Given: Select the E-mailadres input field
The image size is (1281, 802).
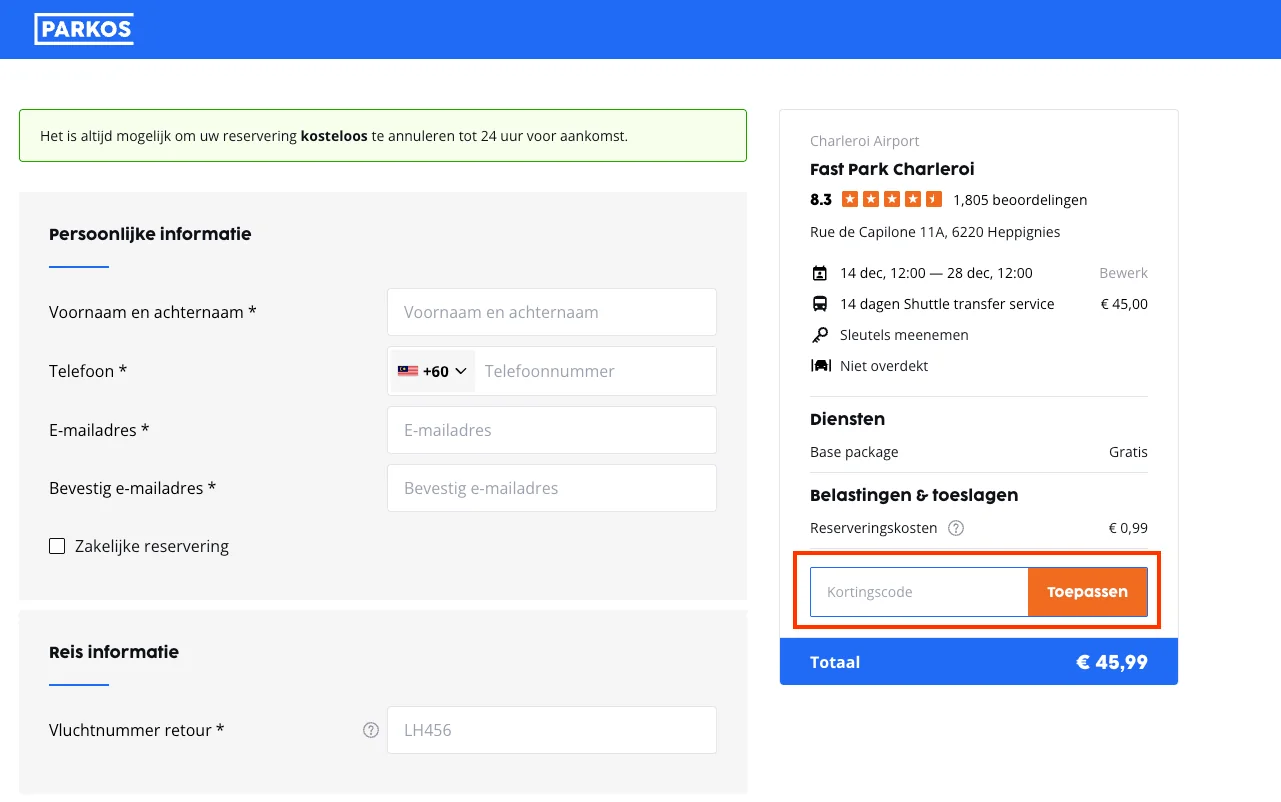Looking at the screenshot, I should coord(551,430).
